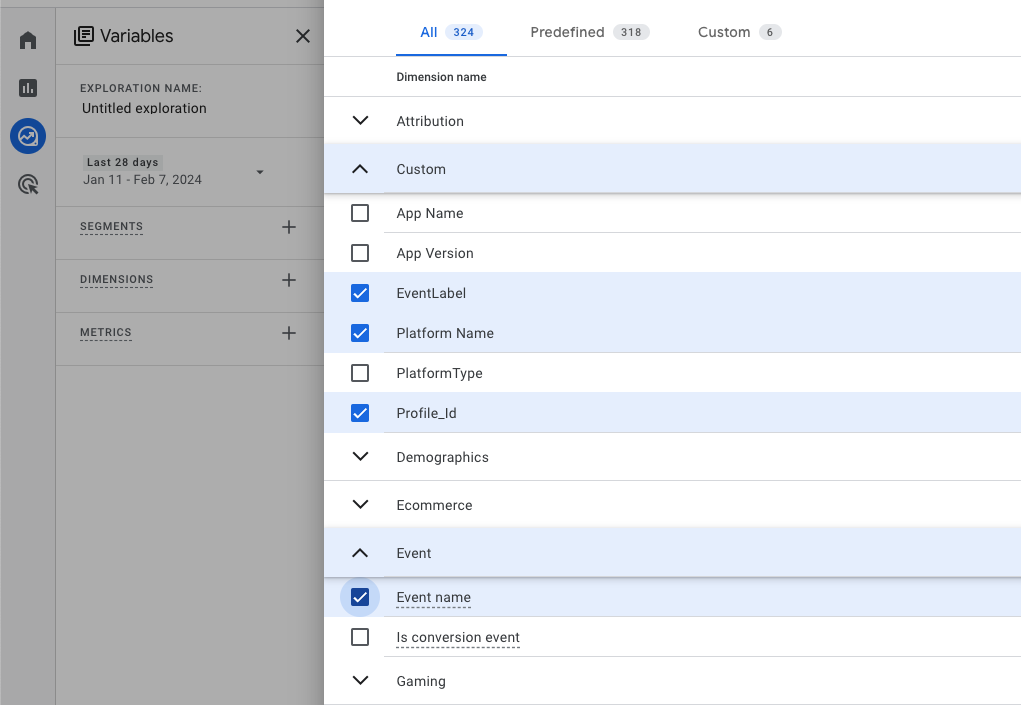Expand the Ecommerce category
This screenshot has width=1021, height=705.
click(360, 505)
